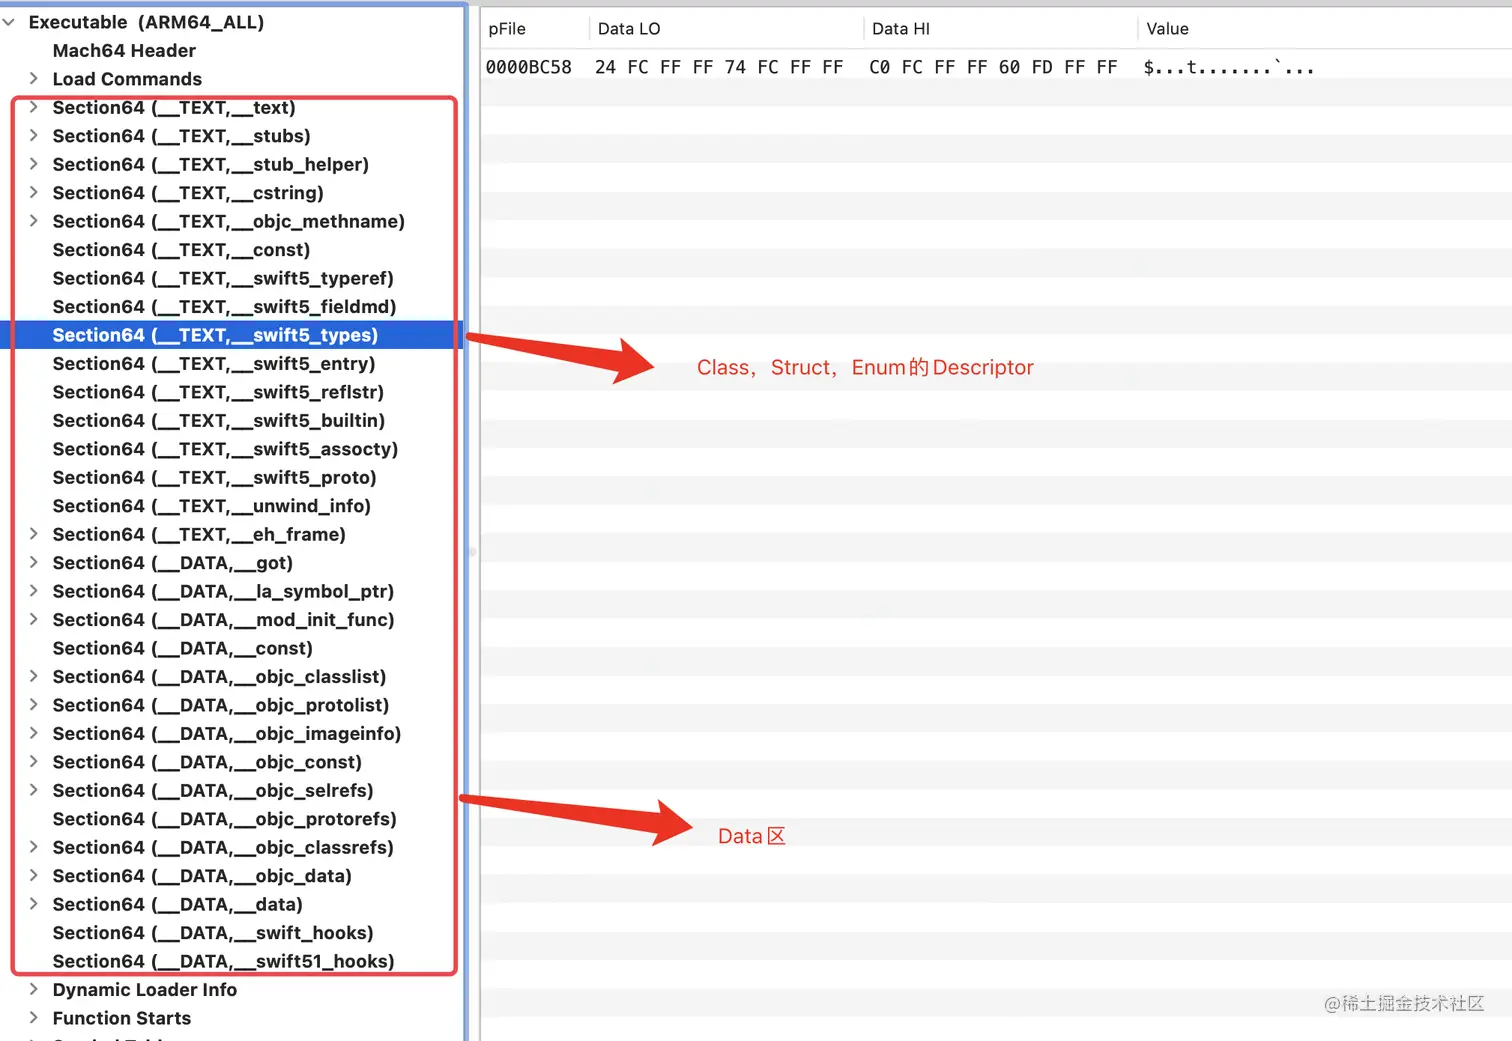Select Section64 (__TEXT,__swift5_typeref) row

tap(232, 278)
